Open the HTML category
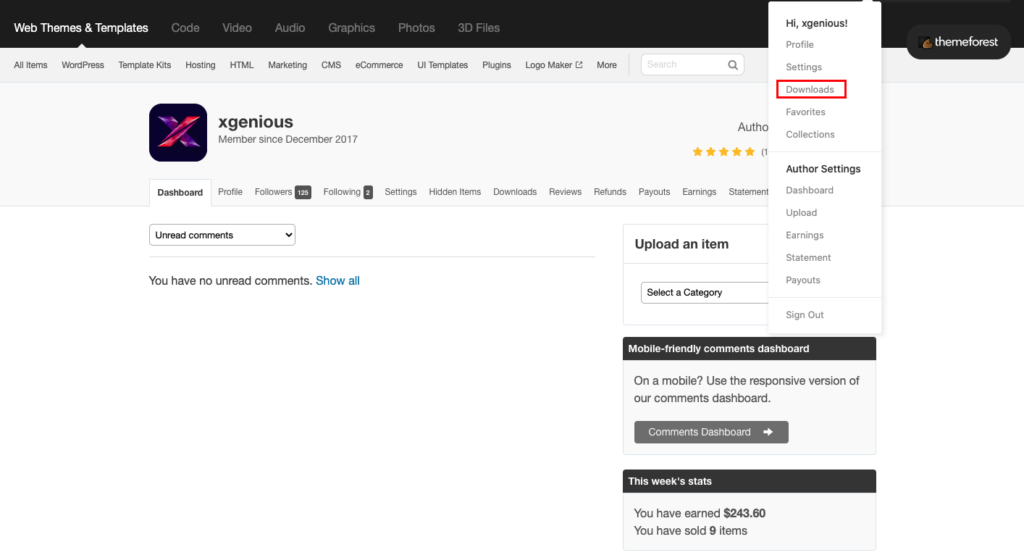Screen dimensions: 1024x555 [242, 65]
